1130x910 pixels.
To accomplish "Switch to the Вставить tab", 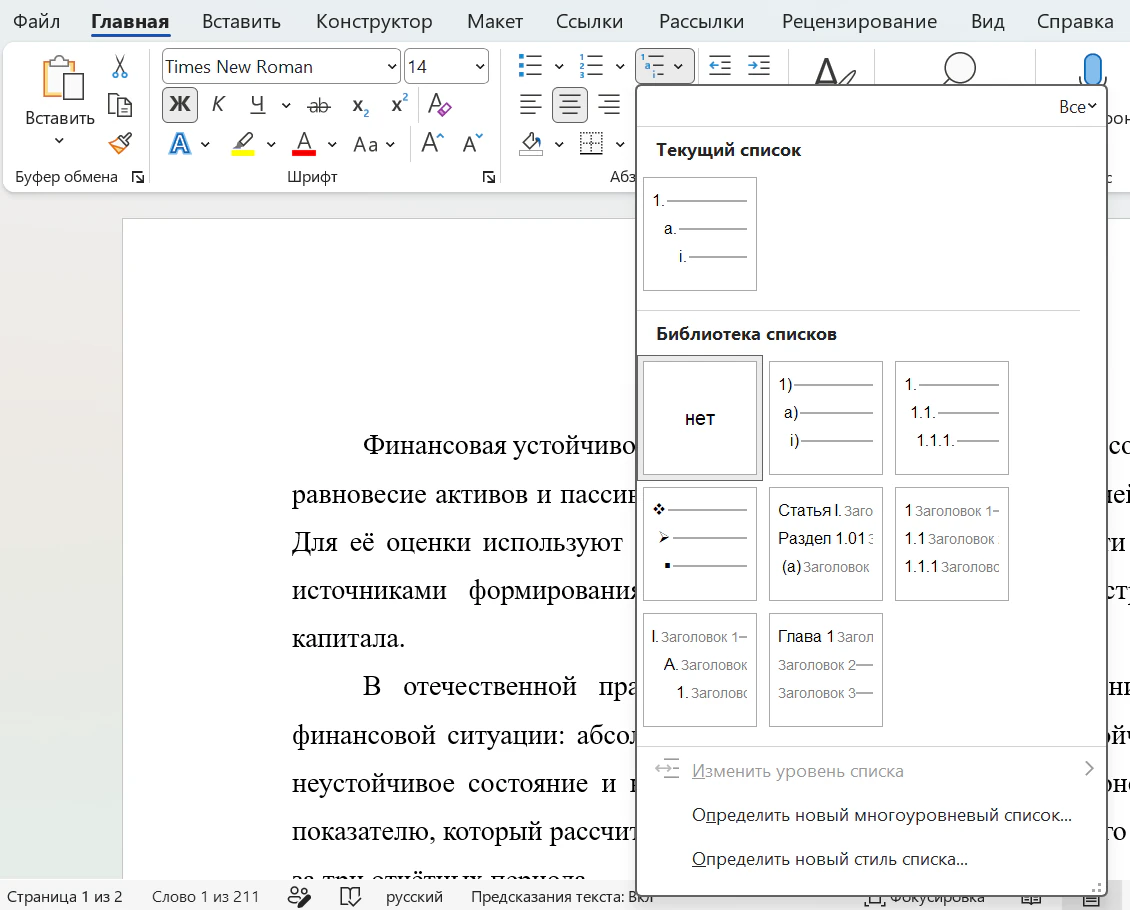I will click(241, 22).
